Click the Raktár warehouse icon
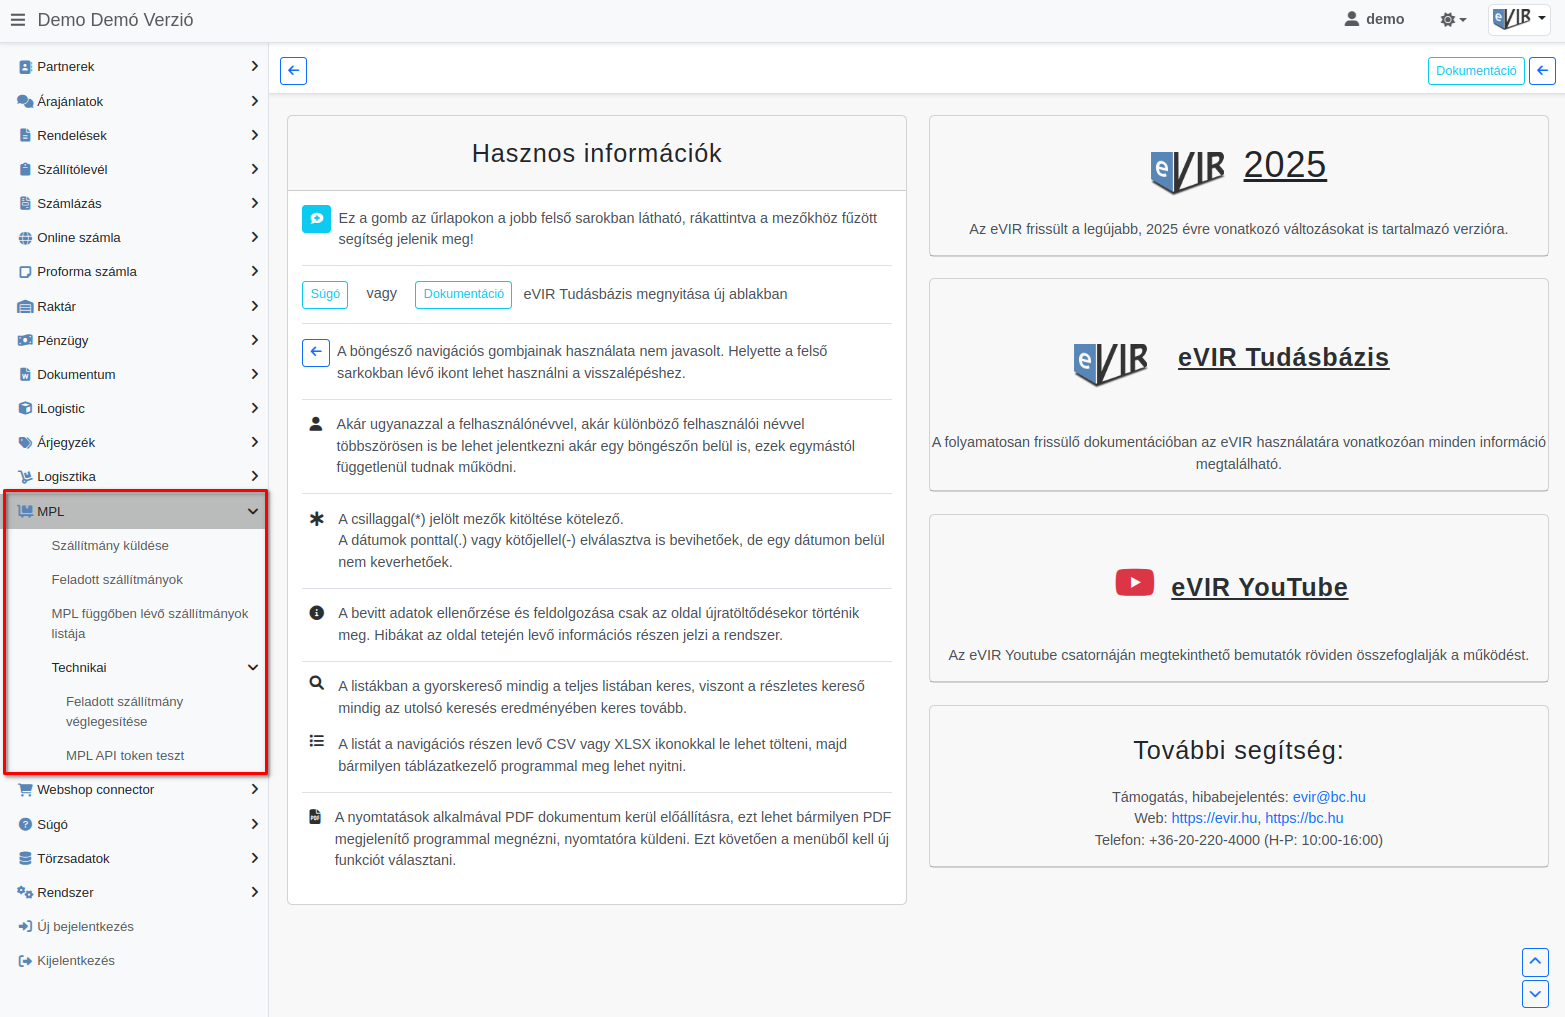The height and width of the screenshot is (1017, 1565). (25, 307)
